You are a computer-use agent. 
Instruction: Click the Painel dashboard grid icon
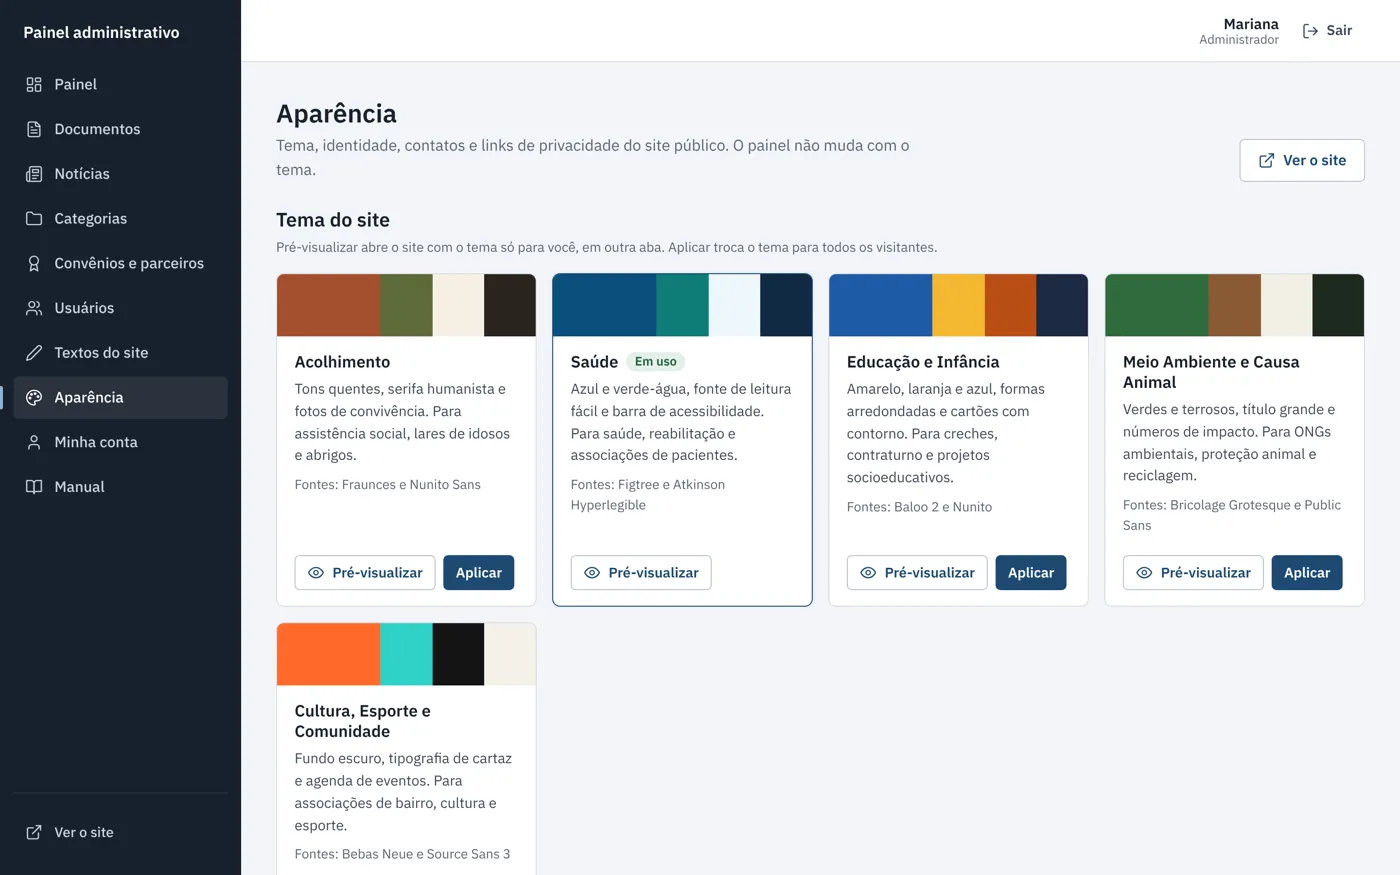[x=34, y=85]
